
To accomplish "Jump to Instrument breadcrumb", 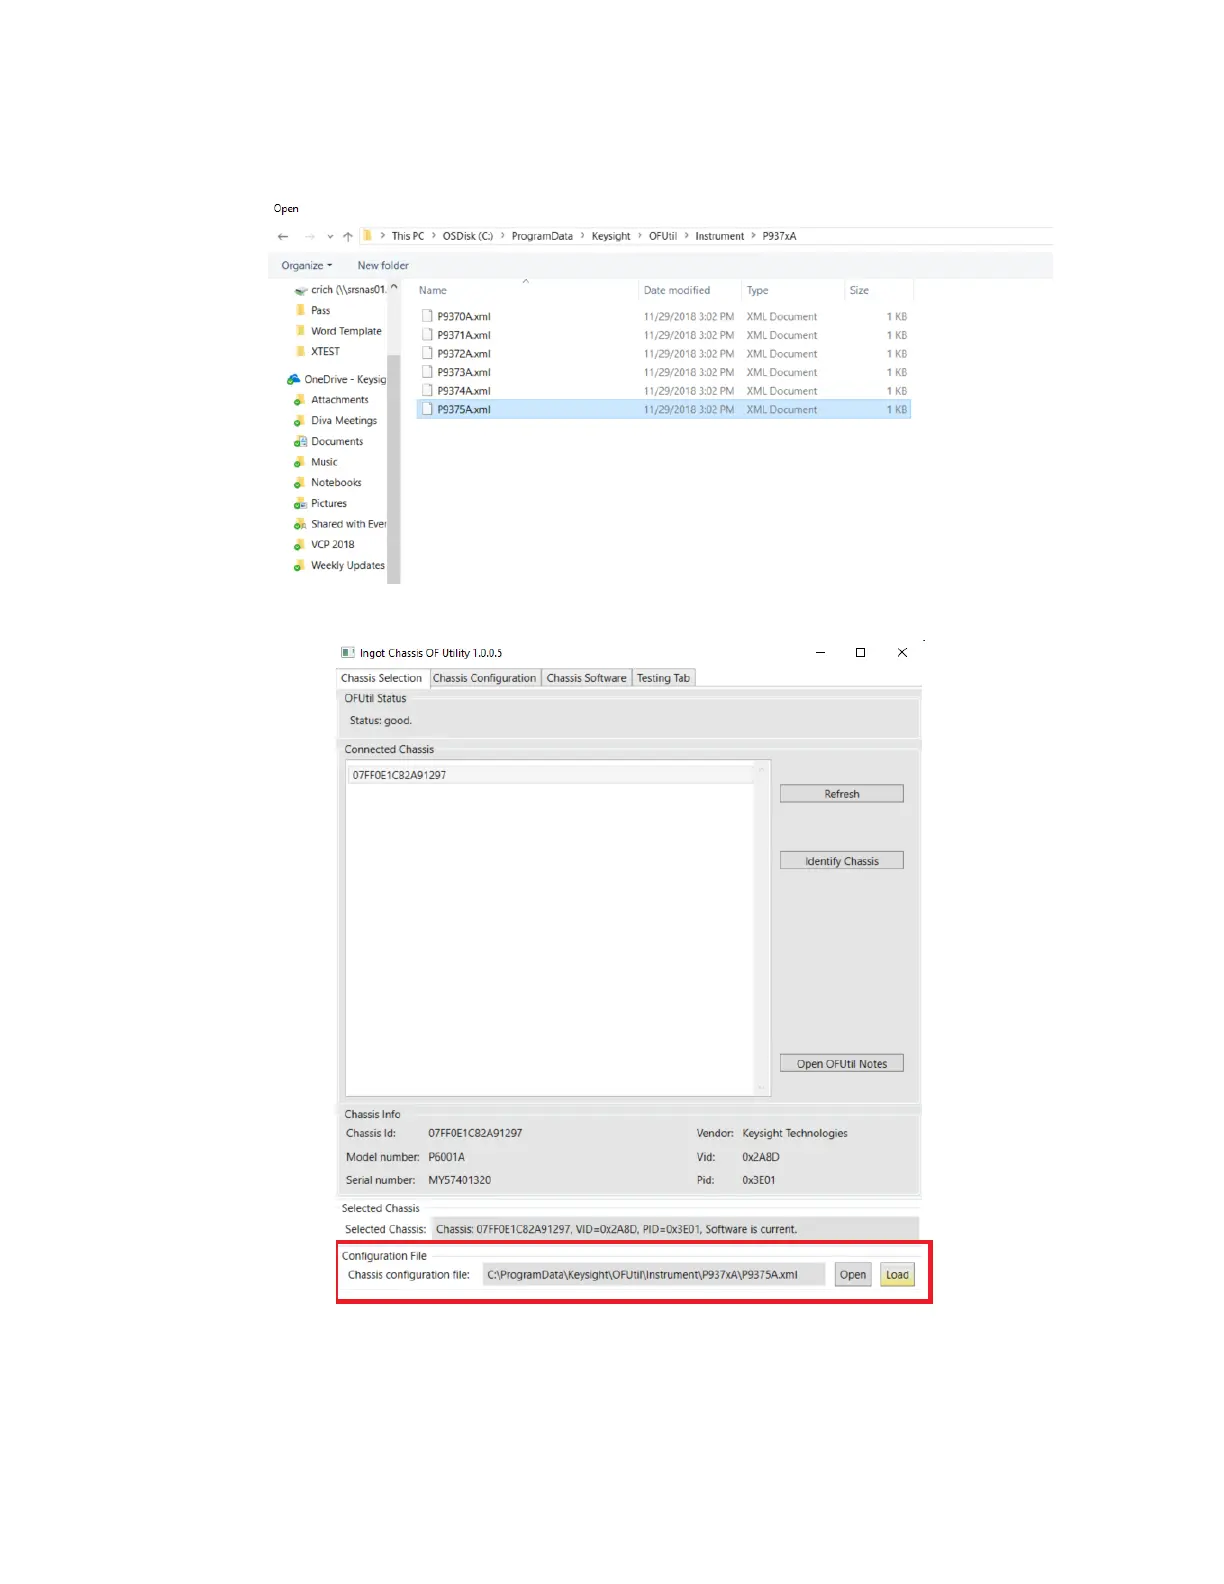I will point(720,237).
